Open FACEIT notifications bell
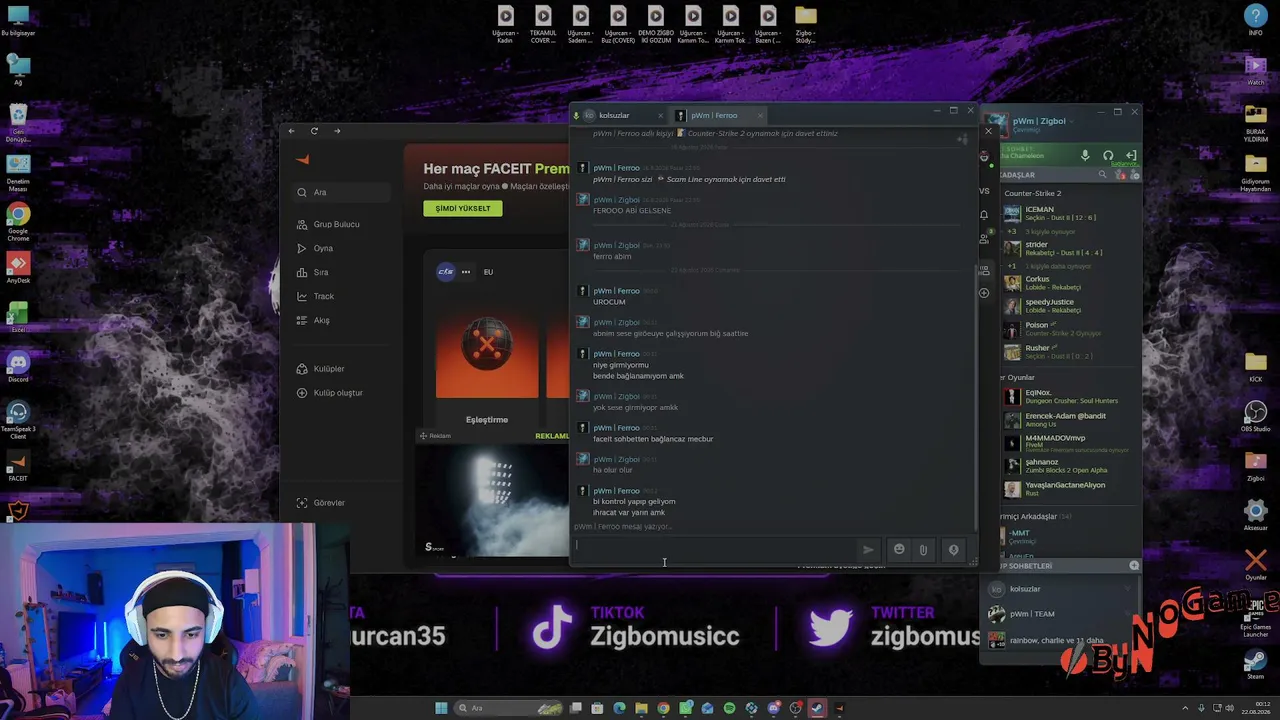 click(x=984, y=215)
